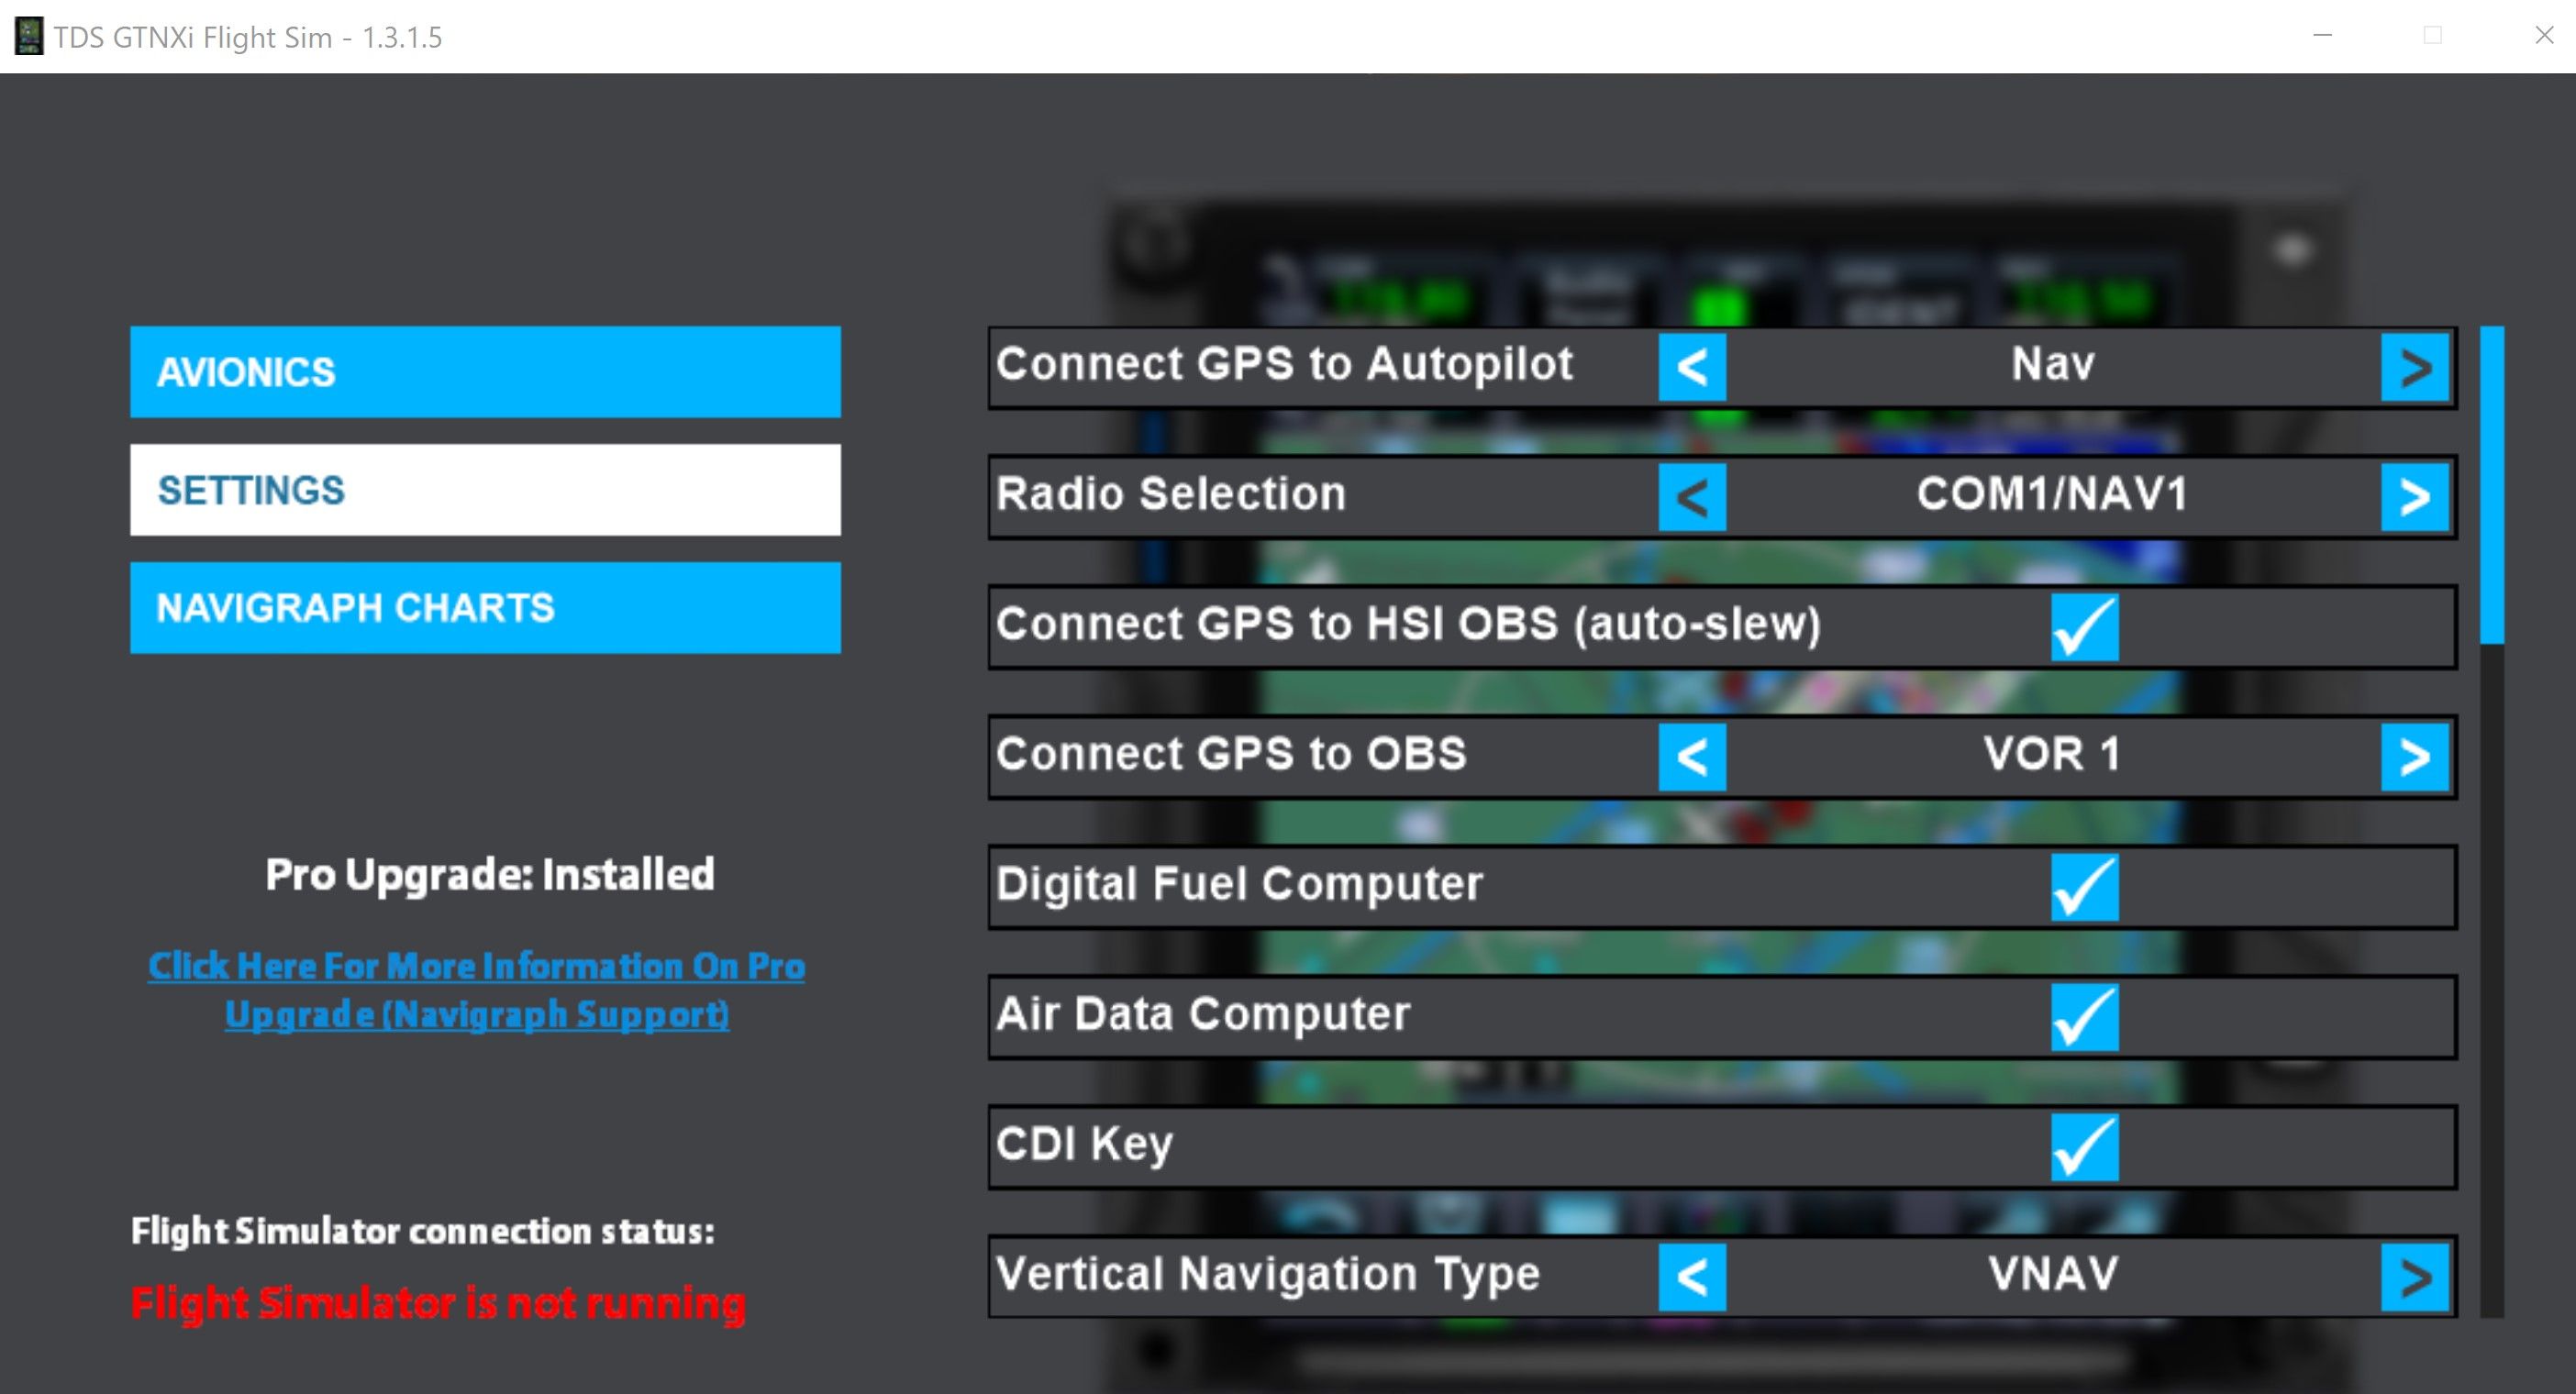Click left arrow for Connect GPS to Autopilot
Image resolution: width=2576 pixels, height=1394 pixels.
coord(1692,367)
